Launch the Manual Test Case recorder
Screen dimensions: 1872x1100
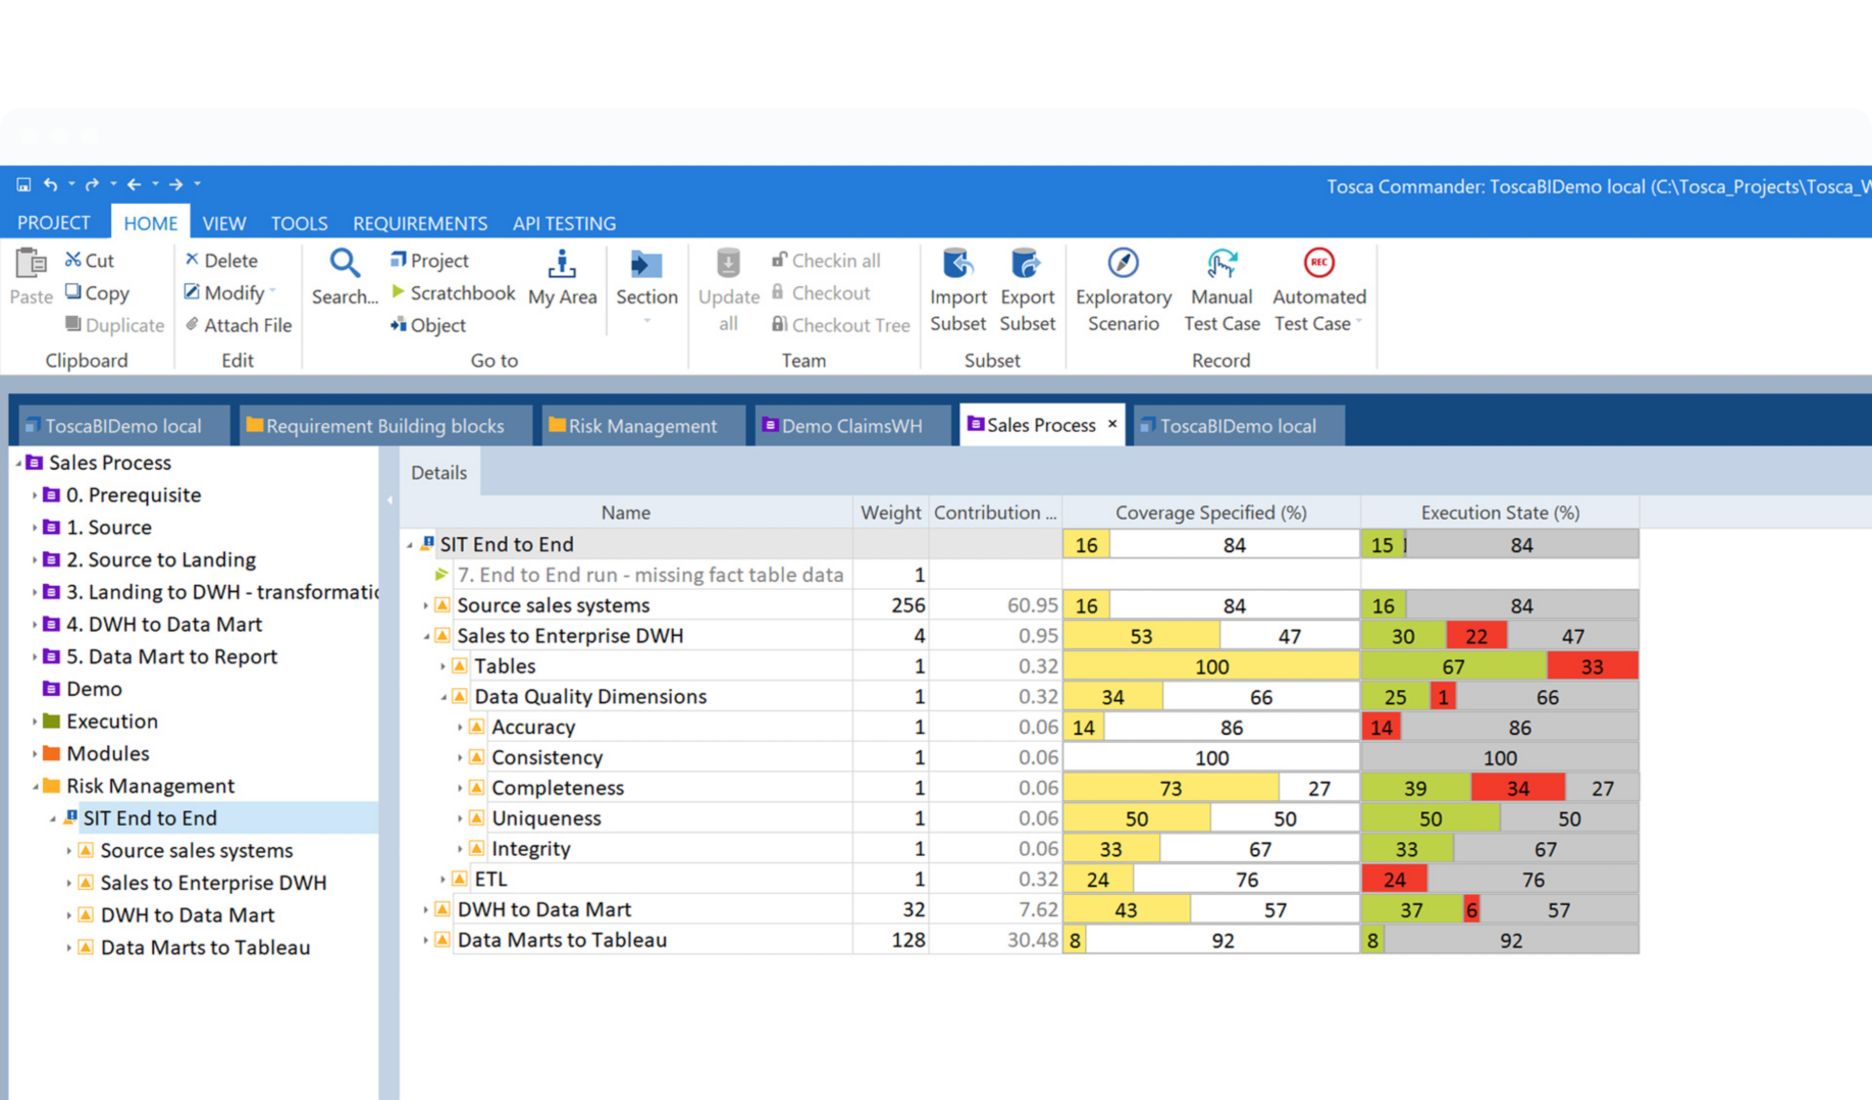coord(1221,265)
